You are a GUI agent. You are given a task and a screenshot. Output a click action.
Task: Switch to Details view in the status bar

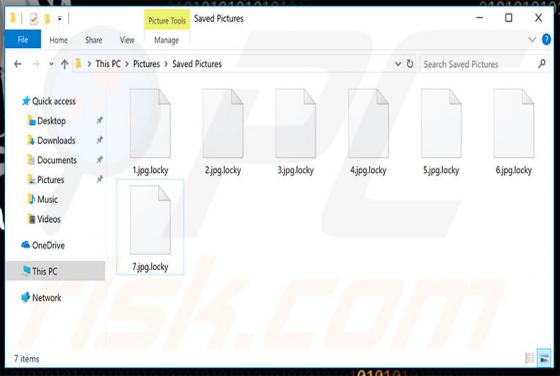click(x=530, y=357)
